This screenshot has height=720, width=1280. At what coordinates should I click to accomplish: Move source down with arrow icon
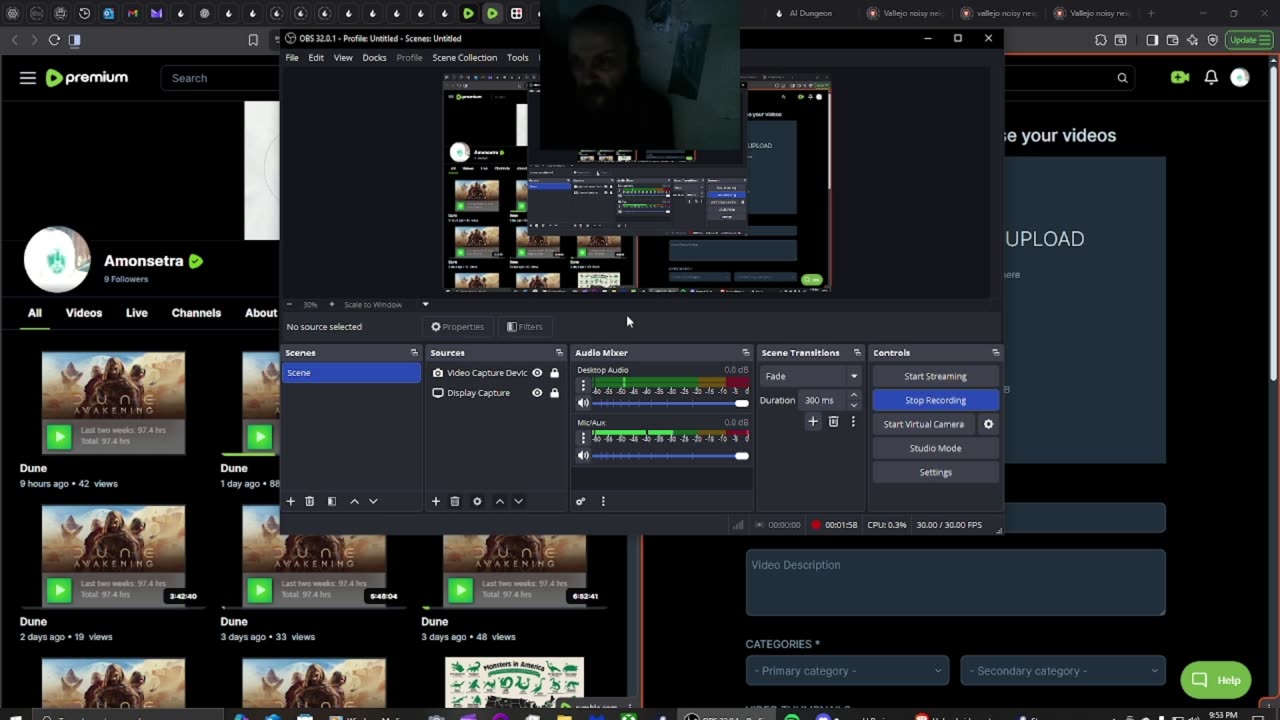pos(518,501)
